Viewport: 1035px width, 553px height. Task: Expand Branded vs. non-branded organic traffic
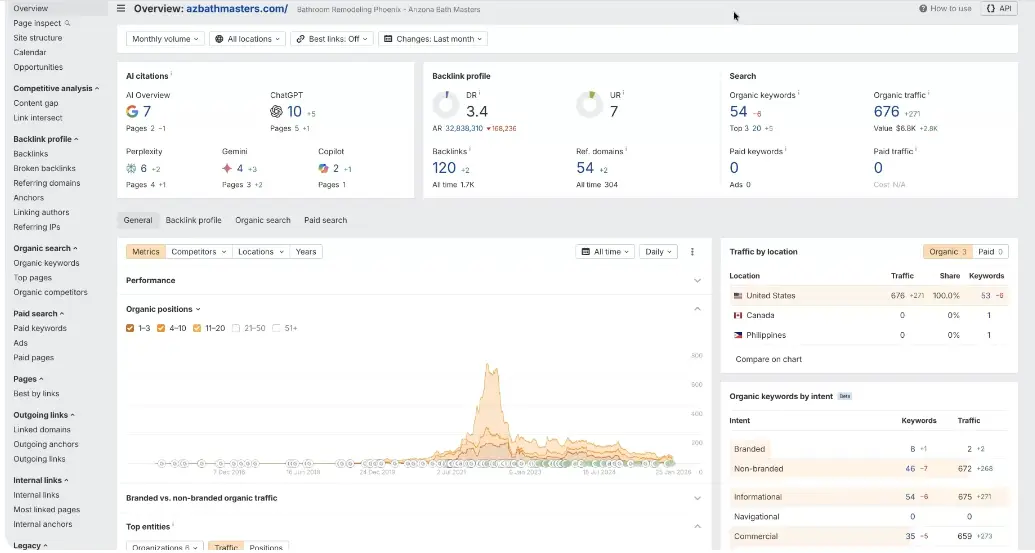697,498
